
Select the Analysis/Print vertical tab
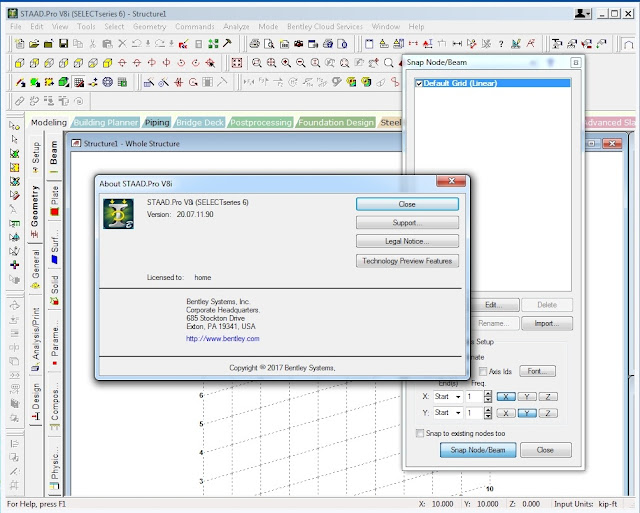tap(36, 338)
